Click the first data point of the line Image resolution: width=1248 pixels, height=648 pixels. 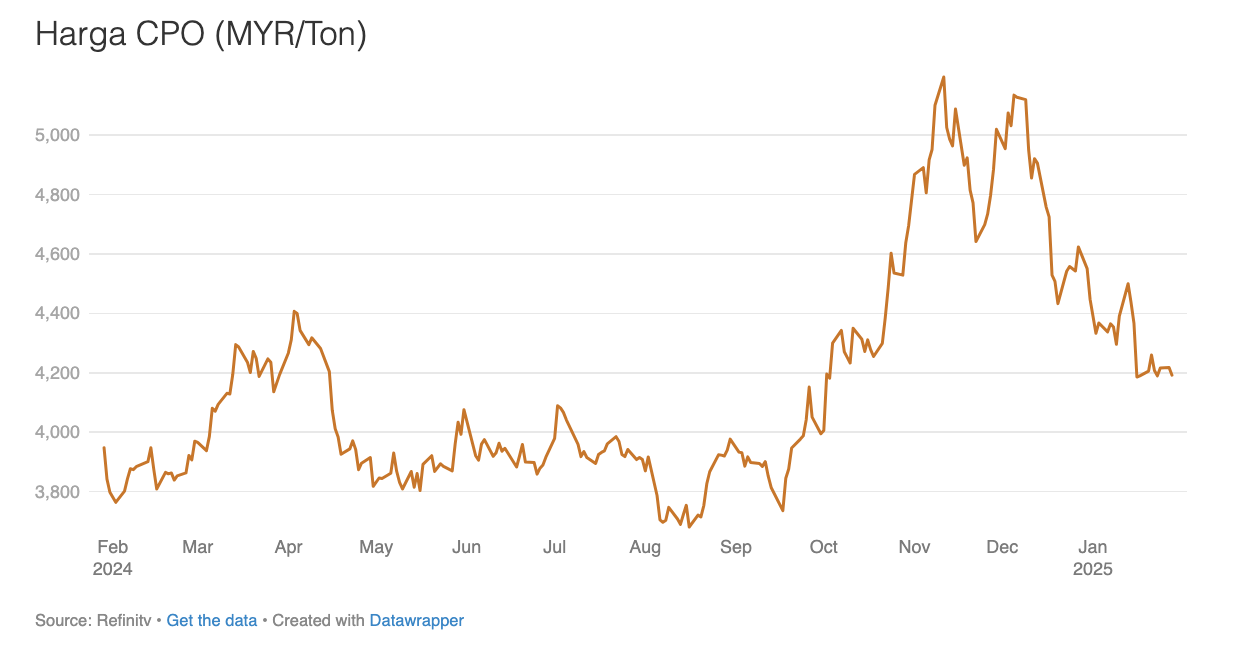point(104,448)
